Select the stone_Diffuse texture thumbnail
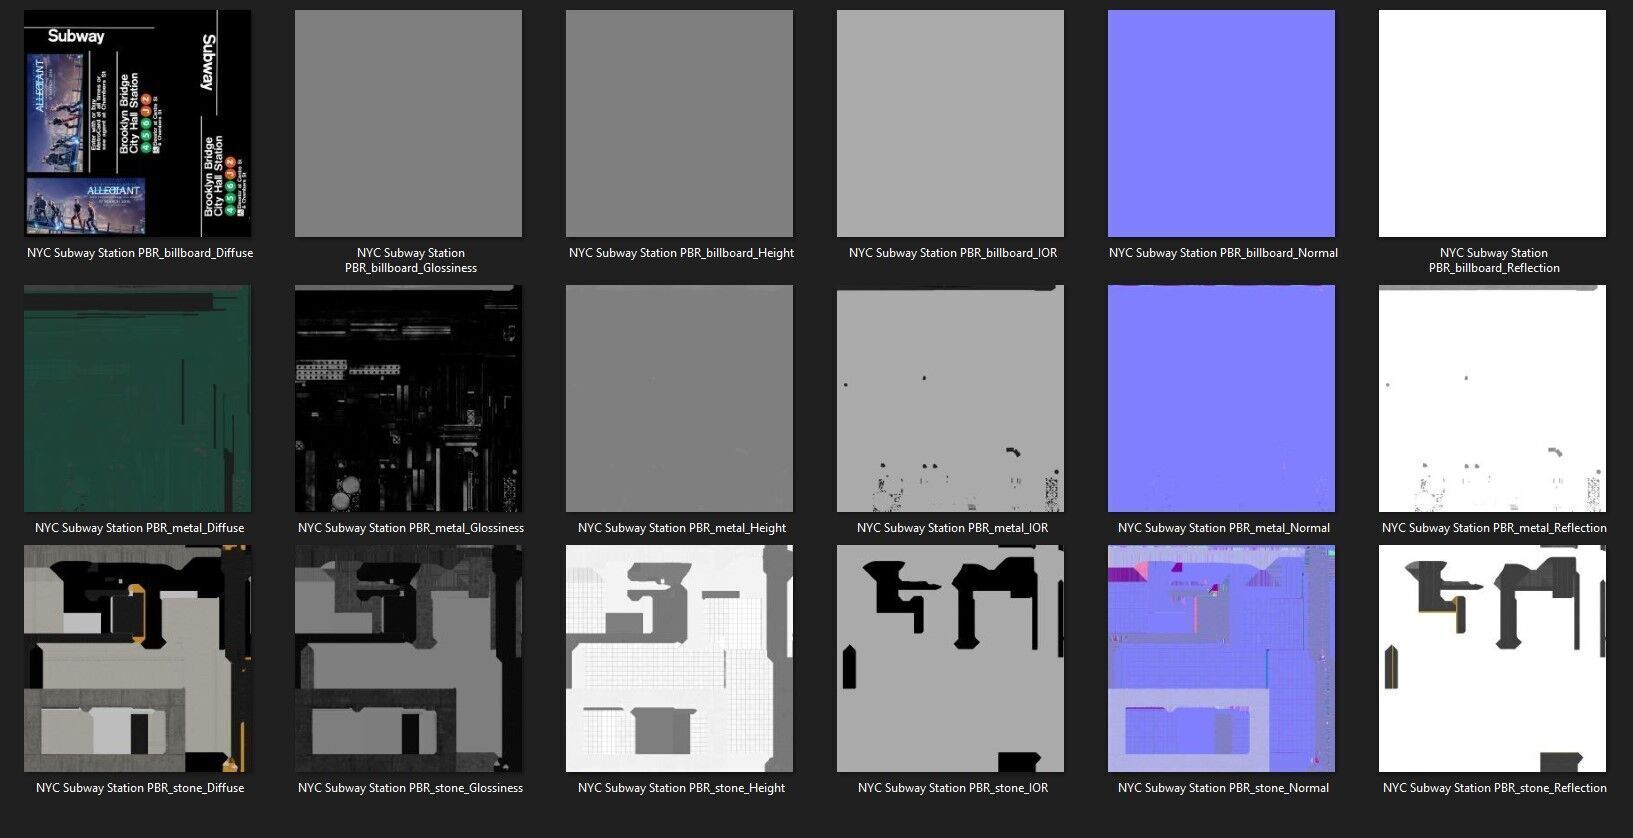 point(138,659)
